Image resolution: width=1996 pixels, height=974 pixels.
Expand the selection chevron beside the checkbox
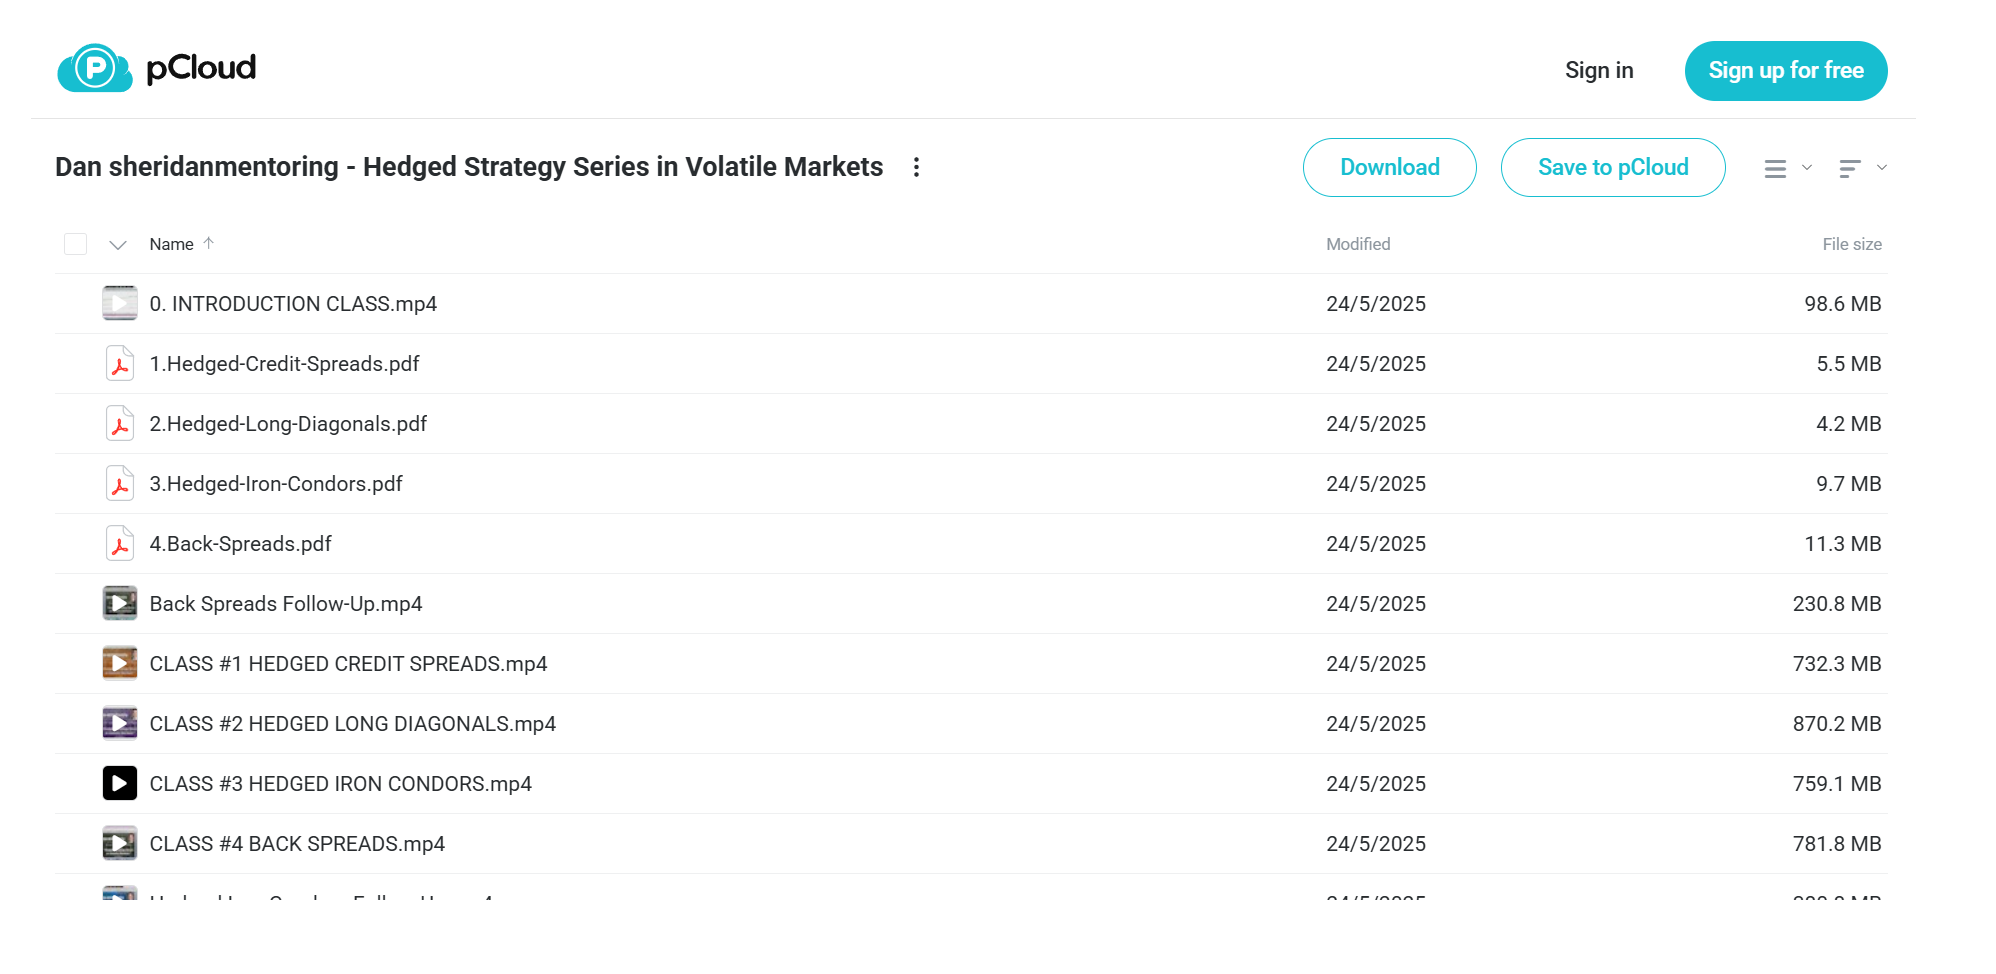(x=118, y=245)
